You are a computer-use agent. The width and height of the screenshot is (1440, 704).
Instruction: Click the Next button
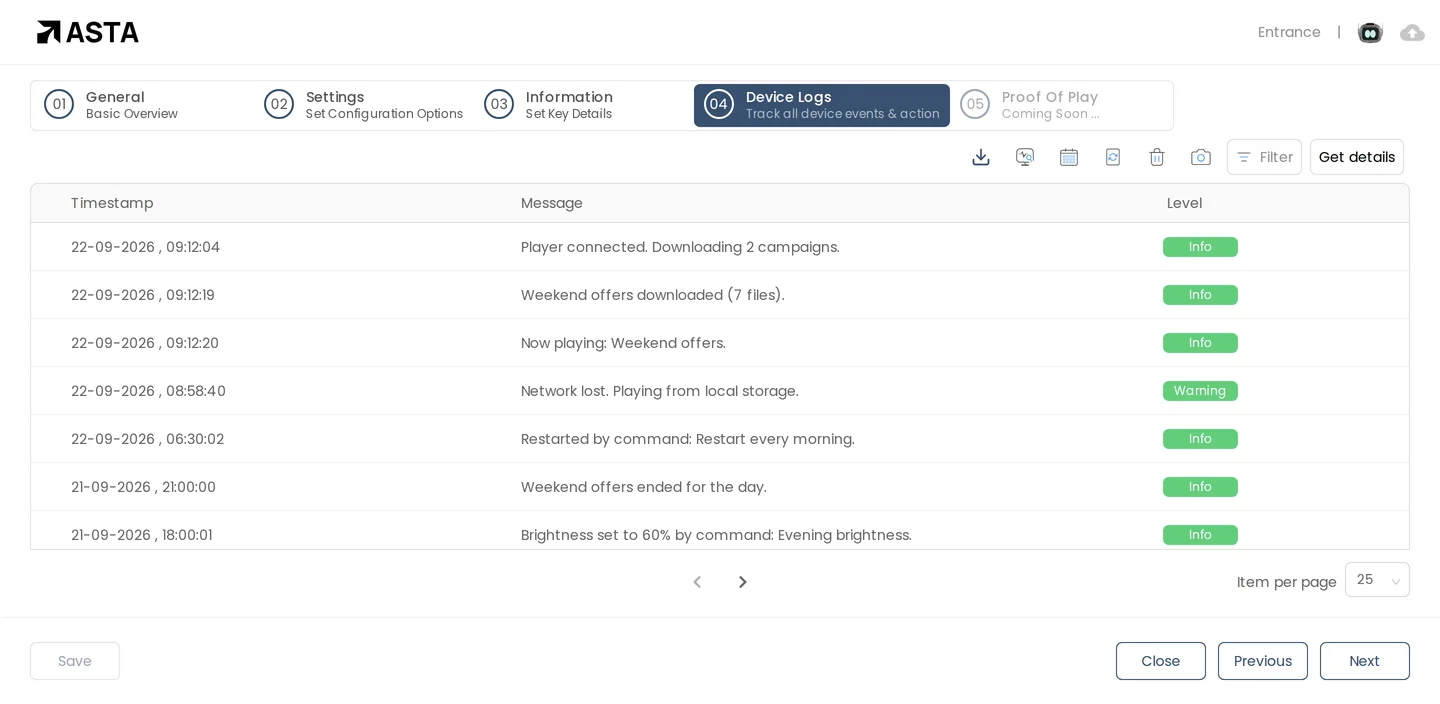1364,661
